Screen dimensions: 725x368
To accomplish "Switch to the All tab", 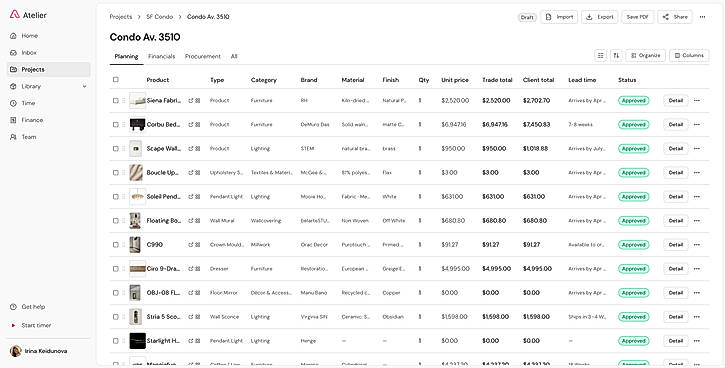I will [234, 56].
